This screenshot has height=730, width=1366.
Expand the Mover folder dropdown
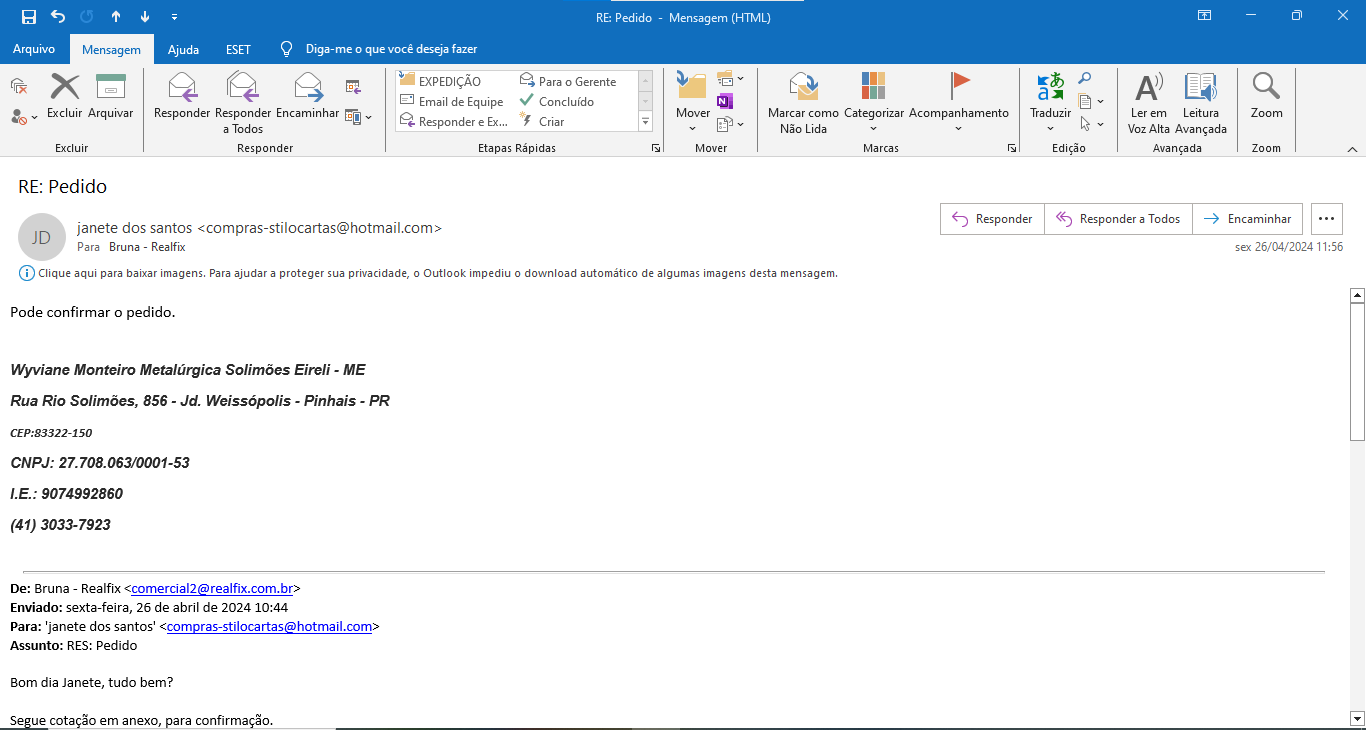[692, 129]
